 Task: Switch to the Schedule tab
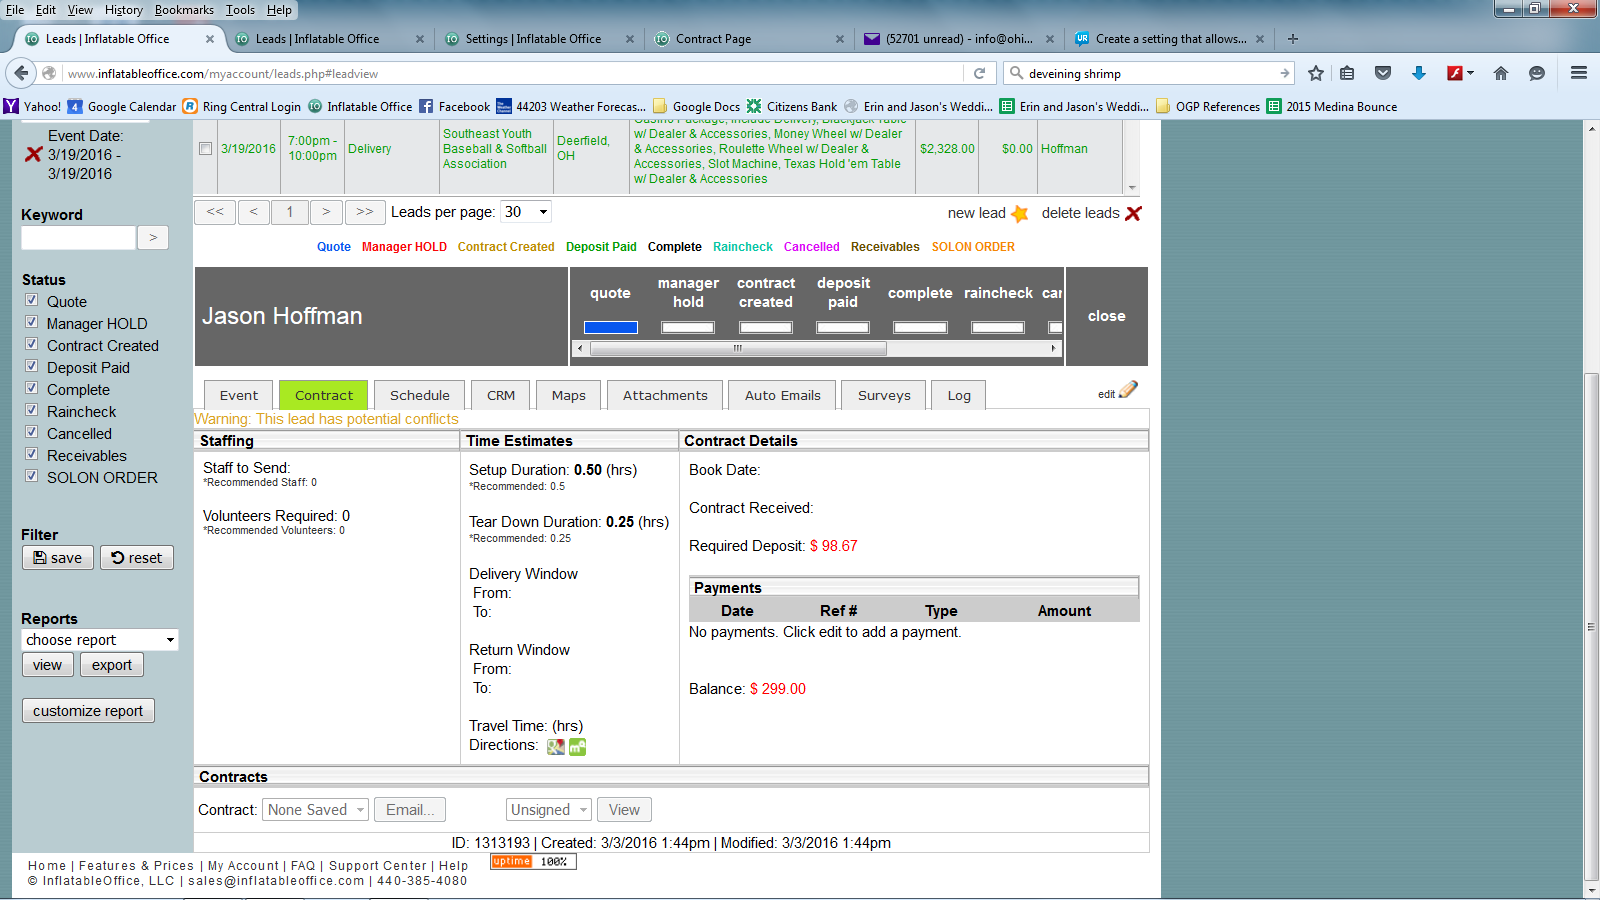point(419,395)
